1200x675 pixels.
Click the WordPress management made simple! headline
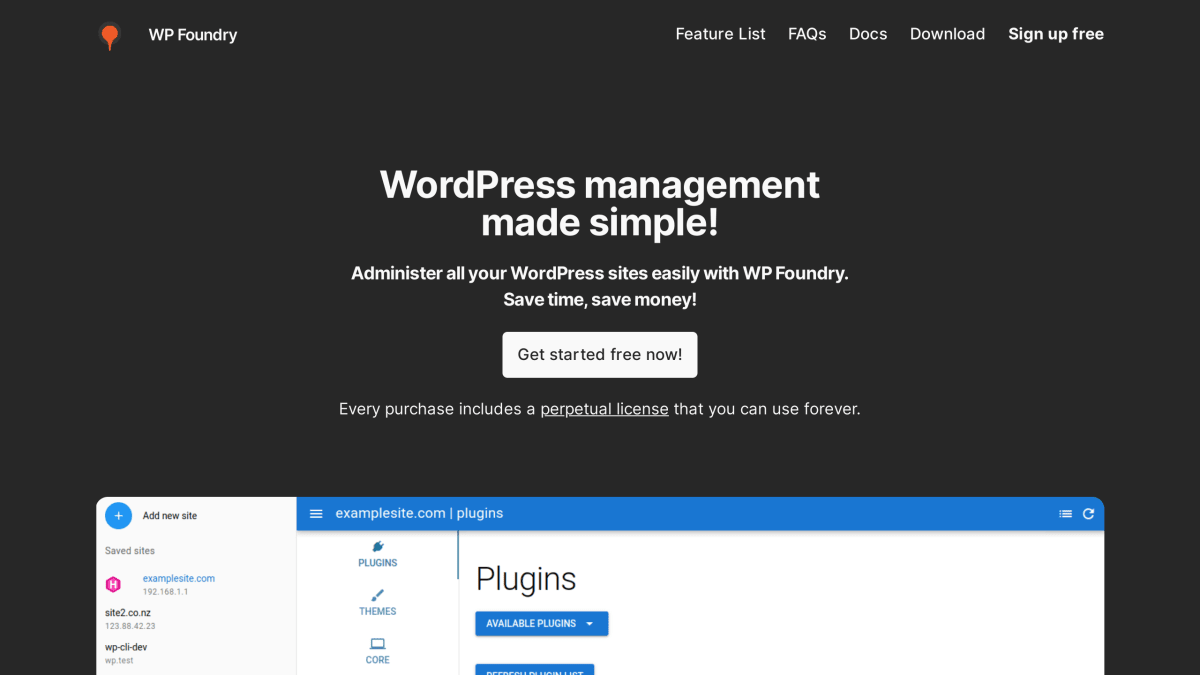(600, 203)
